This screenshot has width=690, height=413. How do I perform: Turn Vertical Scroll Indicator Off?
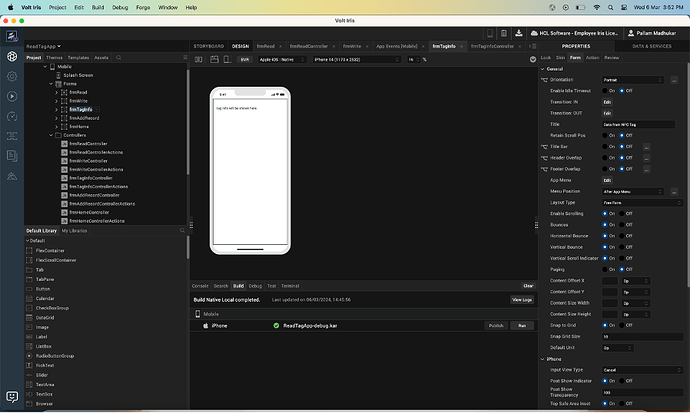tap(622, 258)
